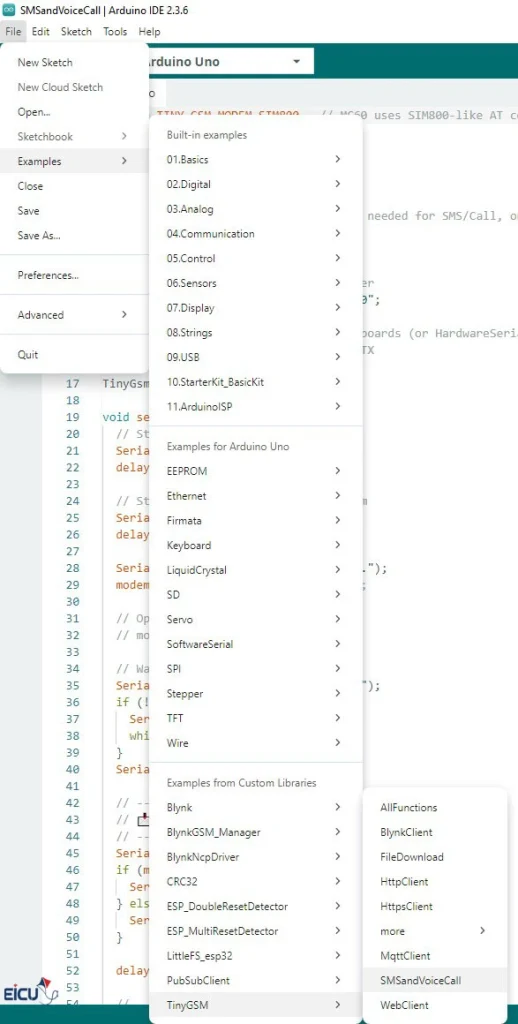This screenshot has height=1024, width=518.
Task: Expand LittleFS_esp32 examples
Action: click(255, 955)
